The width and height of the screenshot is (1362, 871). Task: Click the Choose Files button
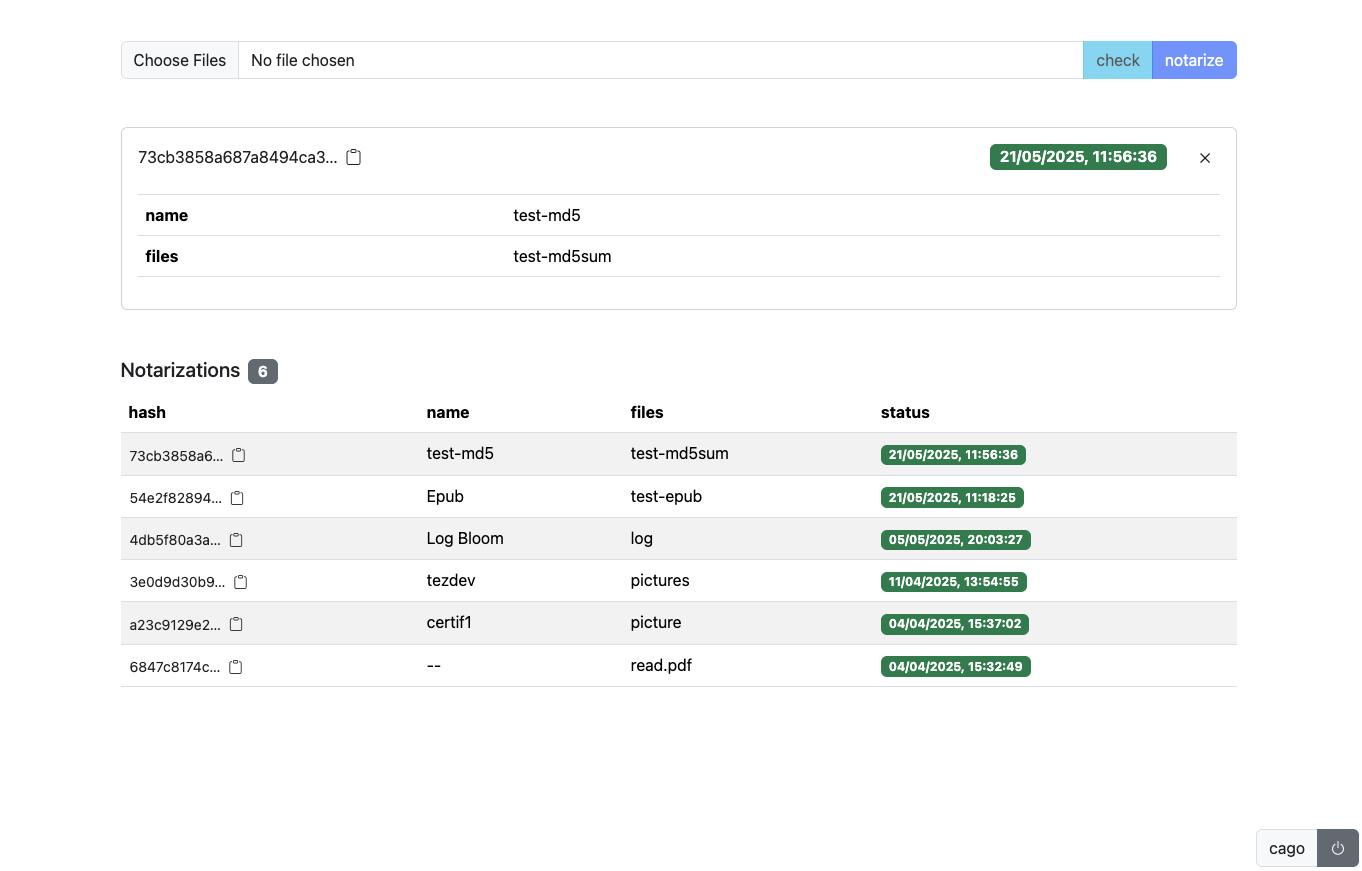coord(180,60)
